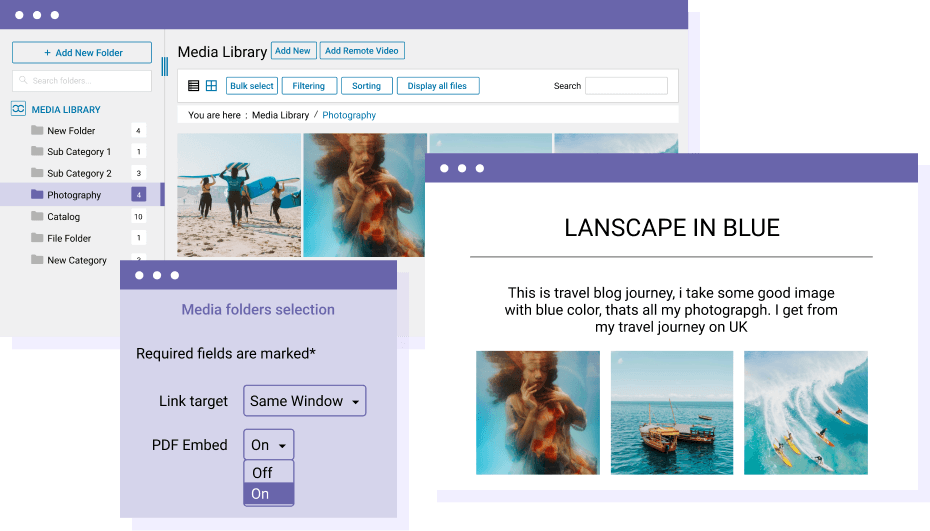Click Display all files button
Image resolution: width=930 pixels, height=531 pixels.
[438, 85]
